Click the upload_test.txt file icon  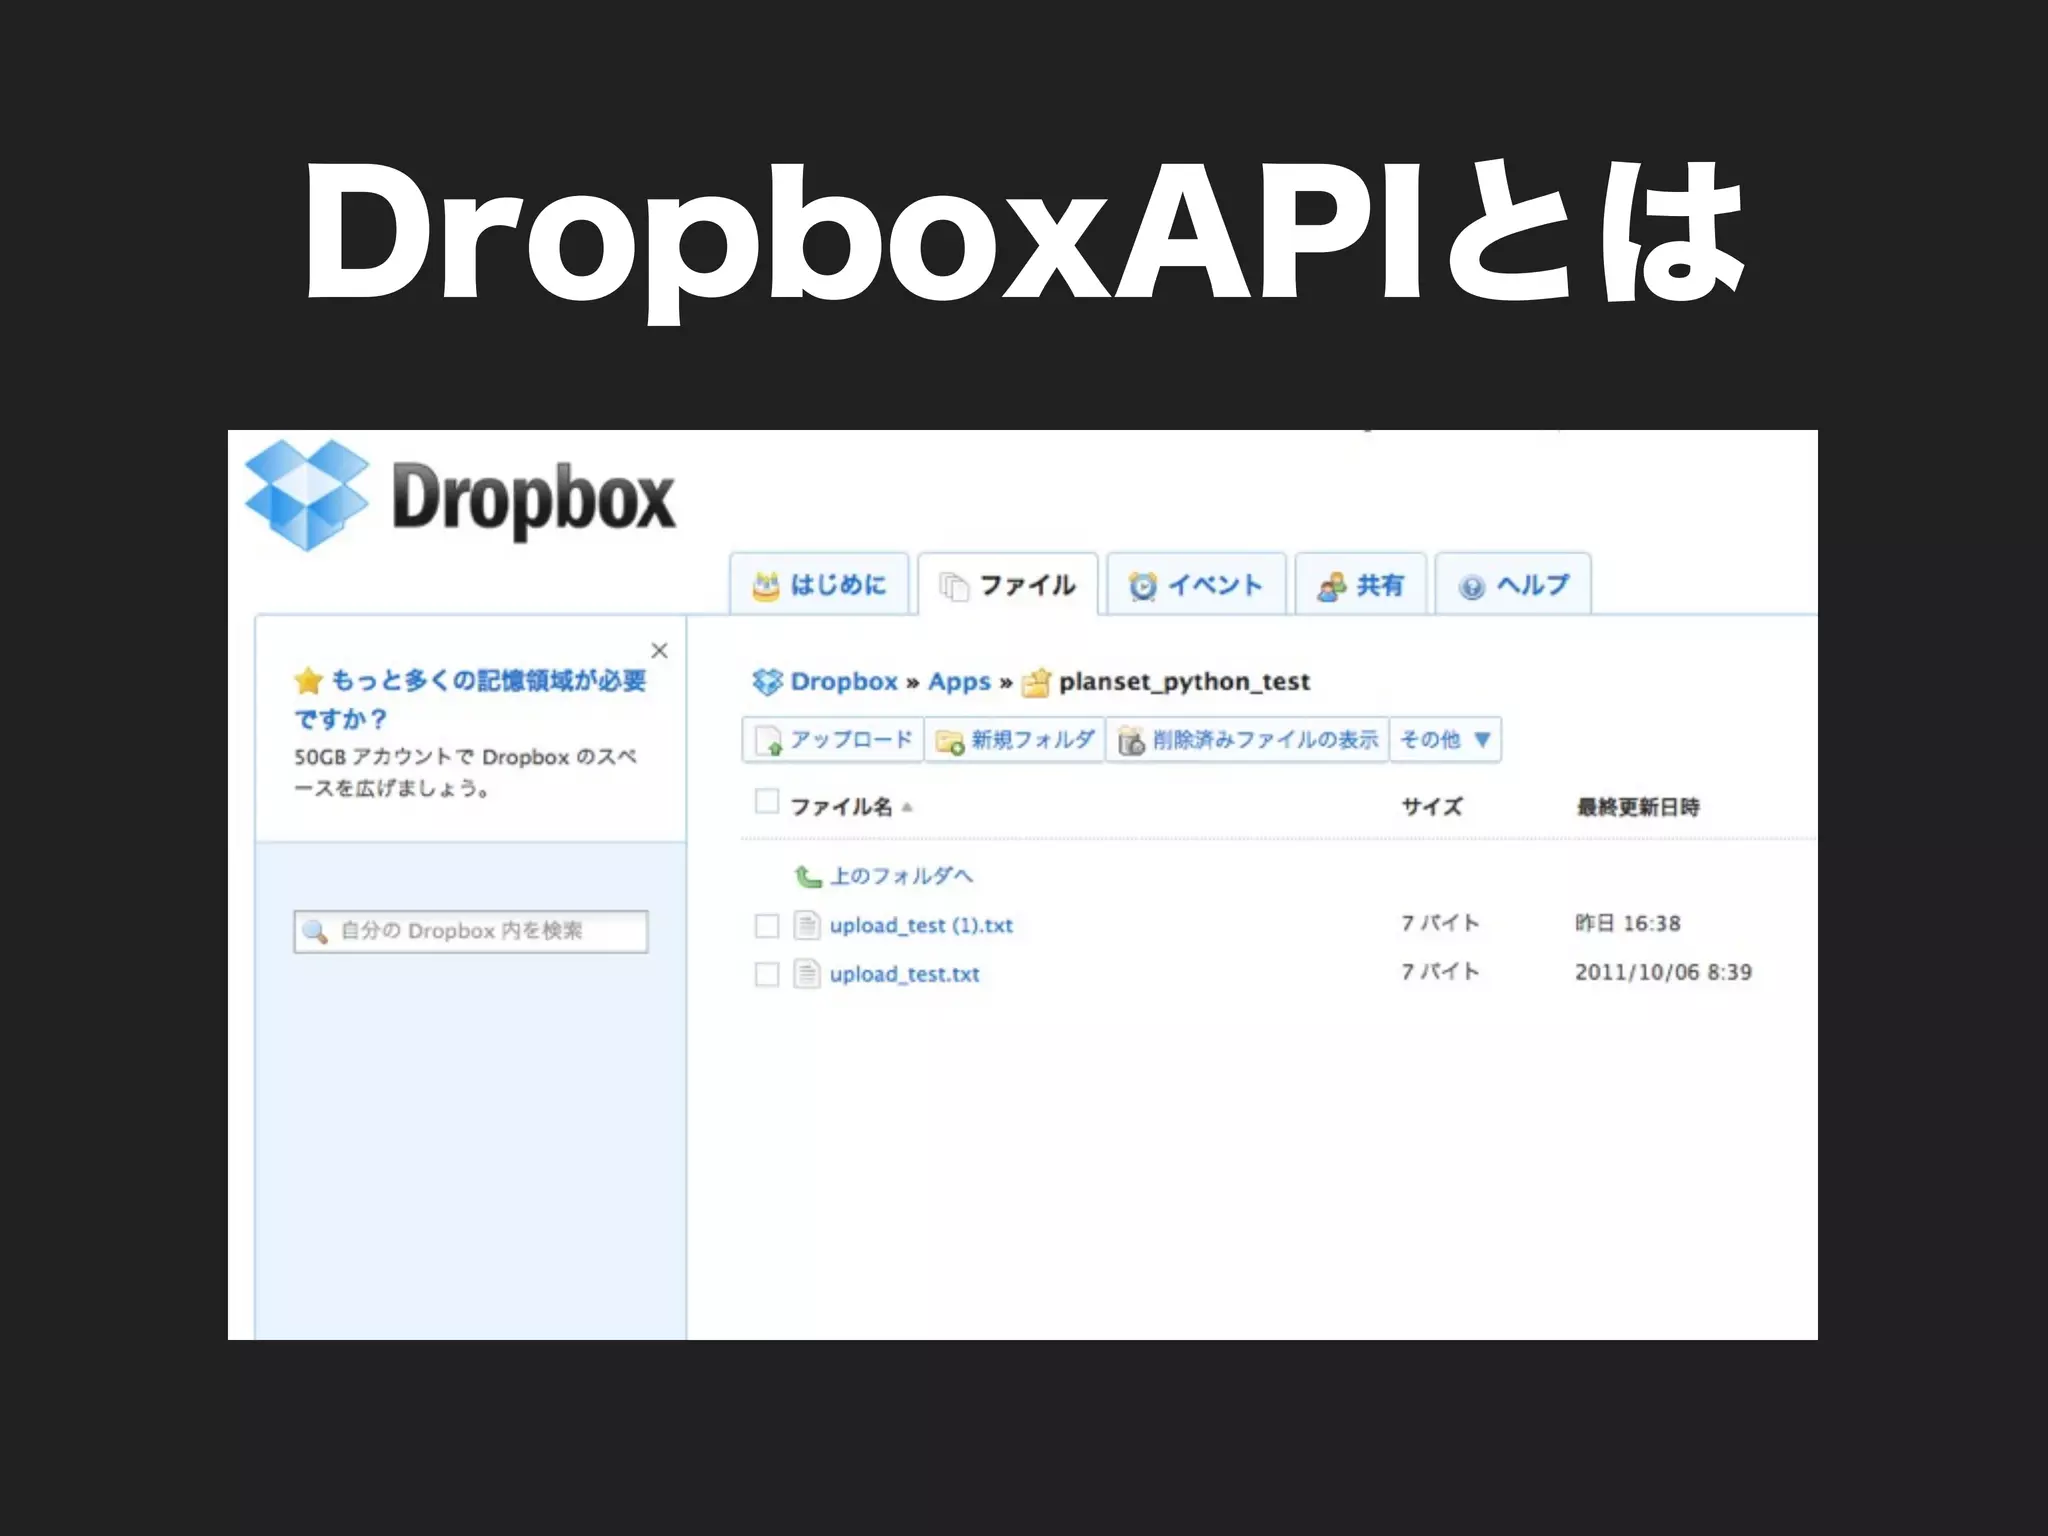pyautogui.click(x=807, y=973)
